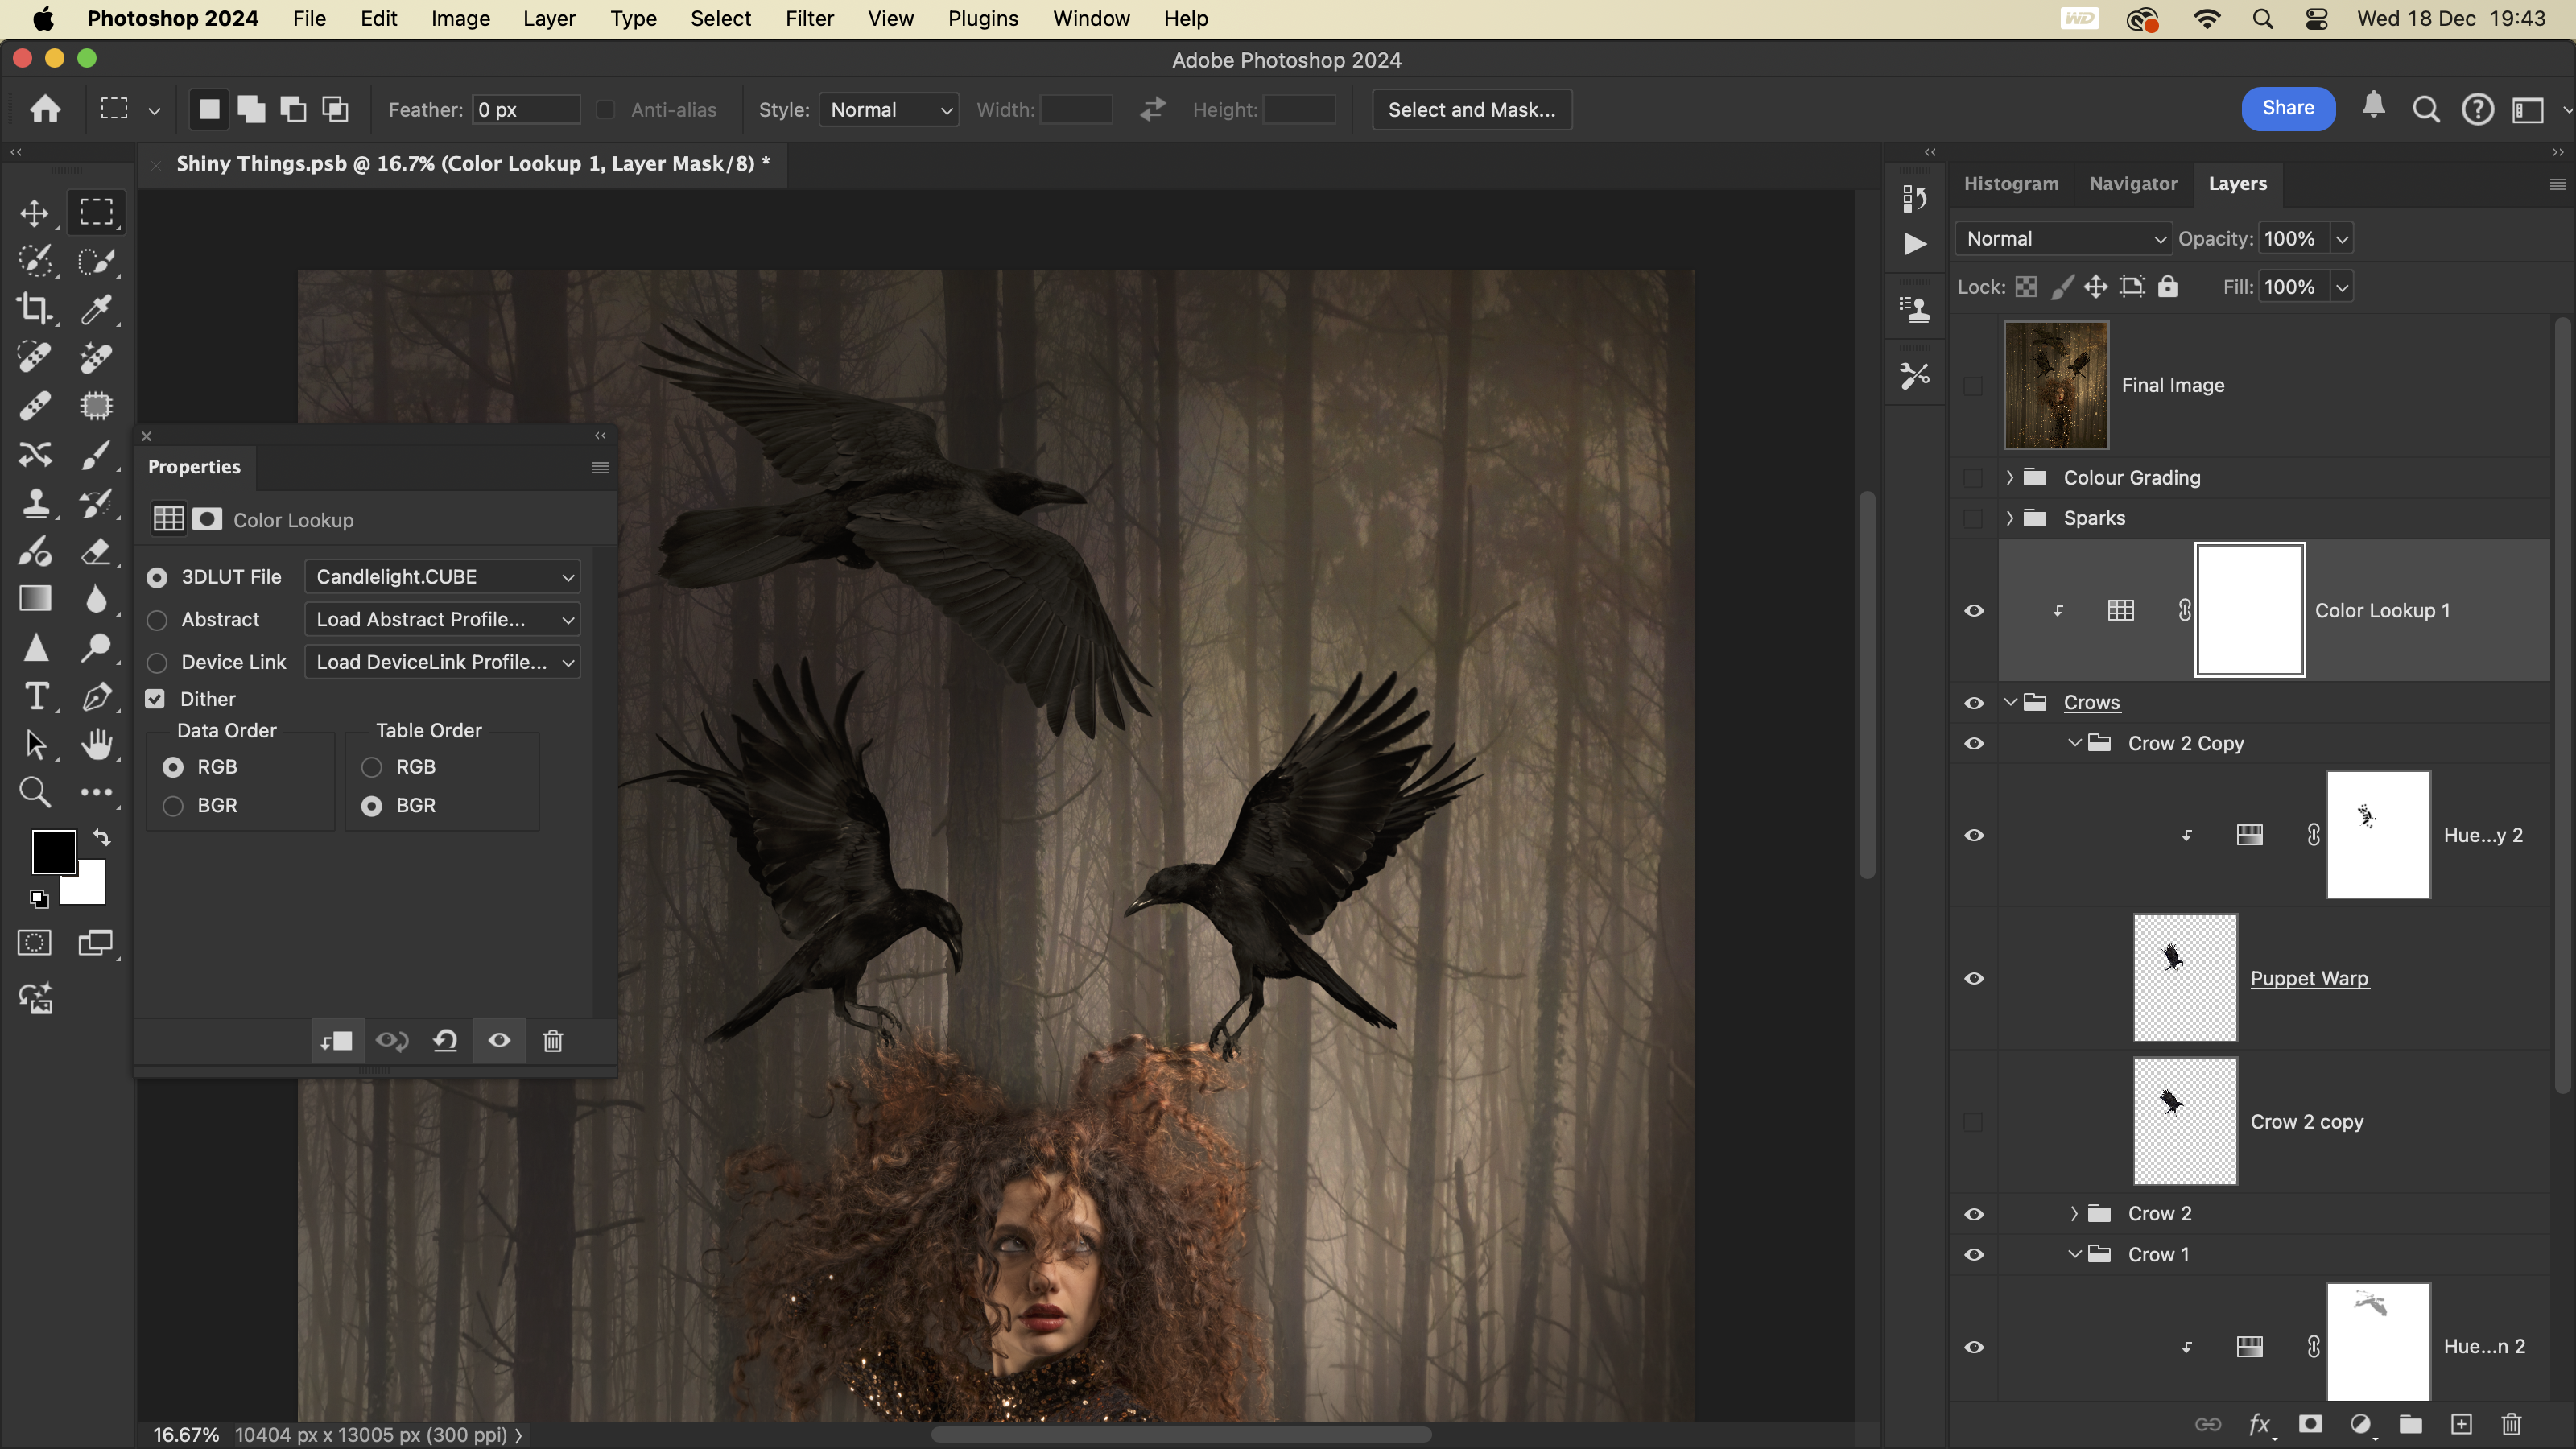Select the Horizontal Type tool
Viewport: 2576px width, 1449px height.
coord(35,696)
